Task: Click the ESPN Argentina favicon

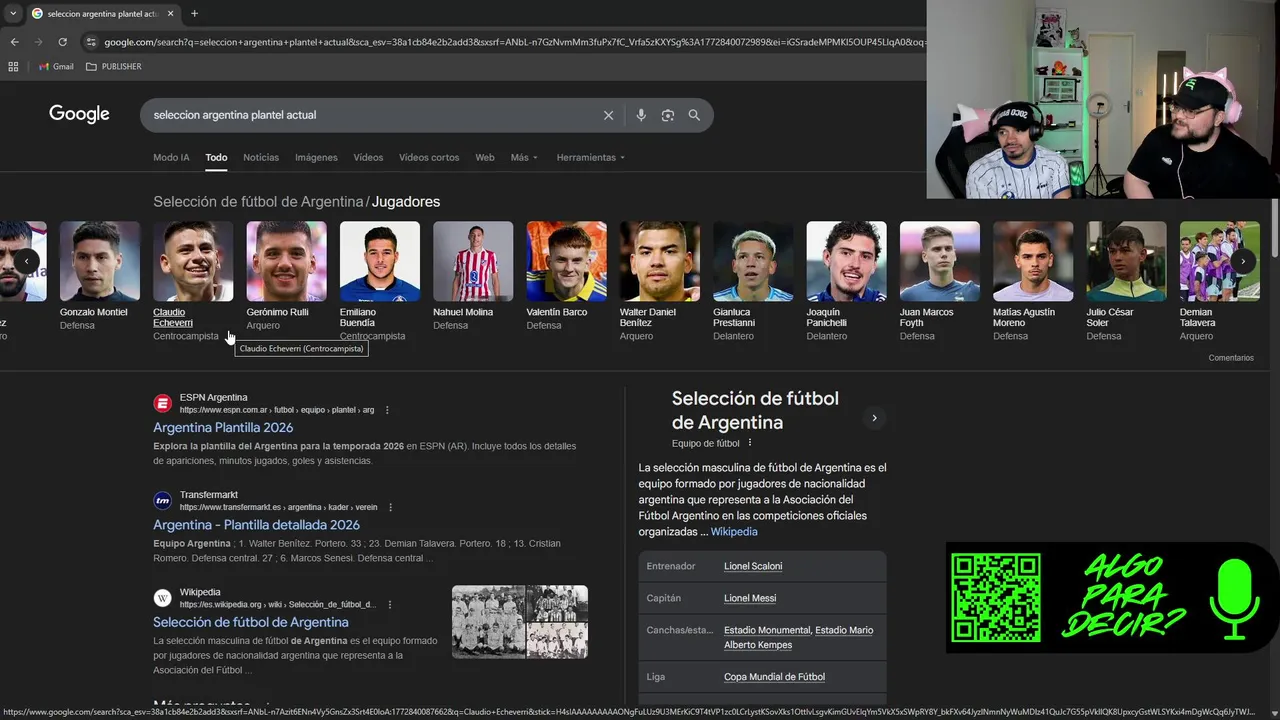Action: [x=162, y=403]
